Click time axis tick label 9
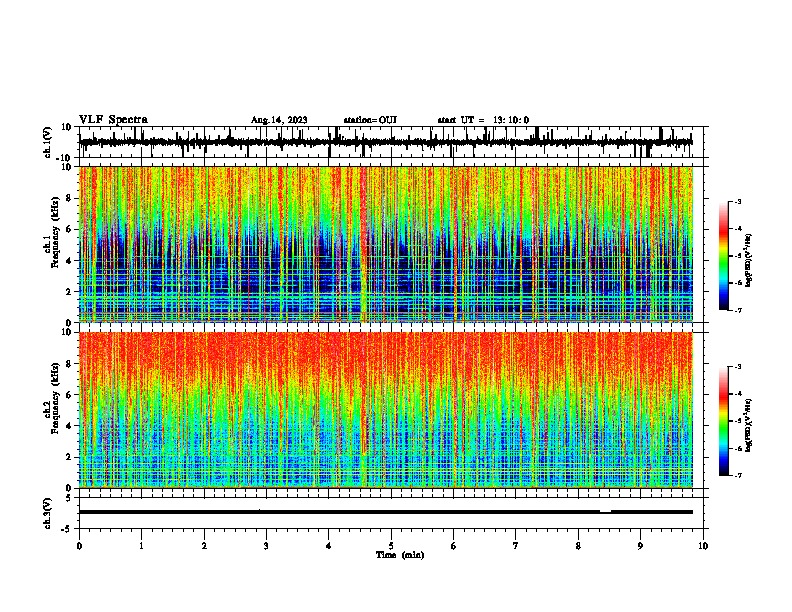 640,546
